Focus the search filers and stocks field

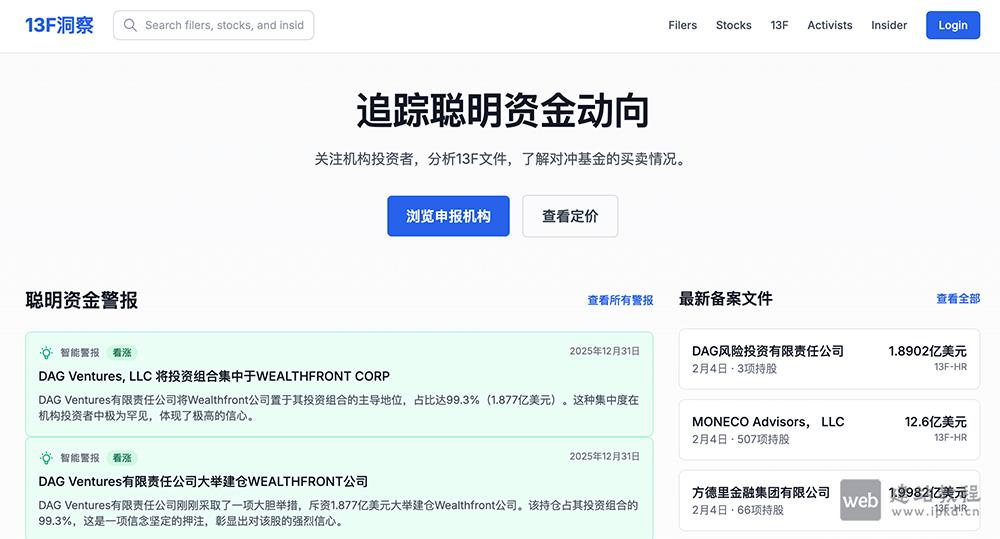[224, 25]
